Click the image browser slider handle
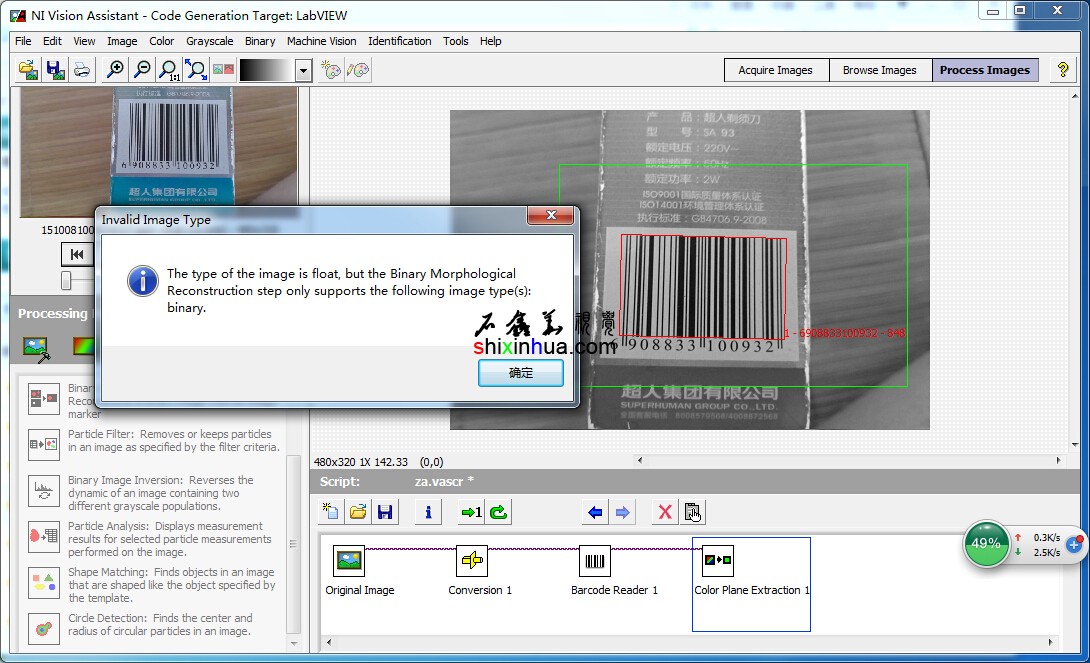The image size is (1090, 663). click(66, 280)
